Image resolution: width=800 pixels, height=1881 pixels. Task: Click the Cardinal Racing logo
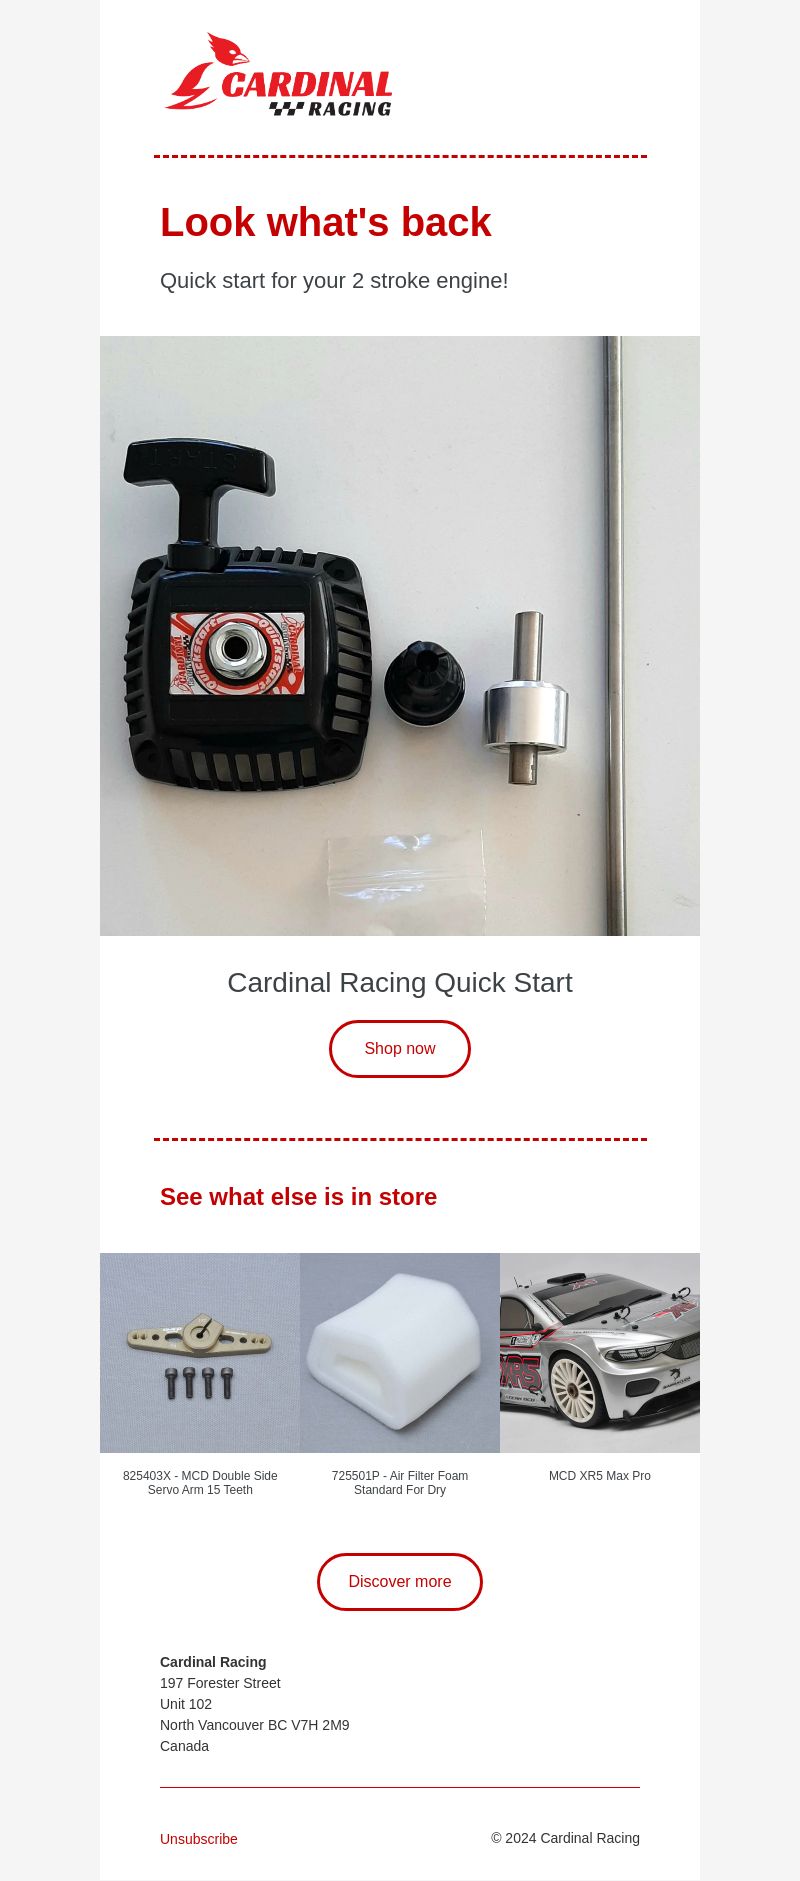coord(279,75)
